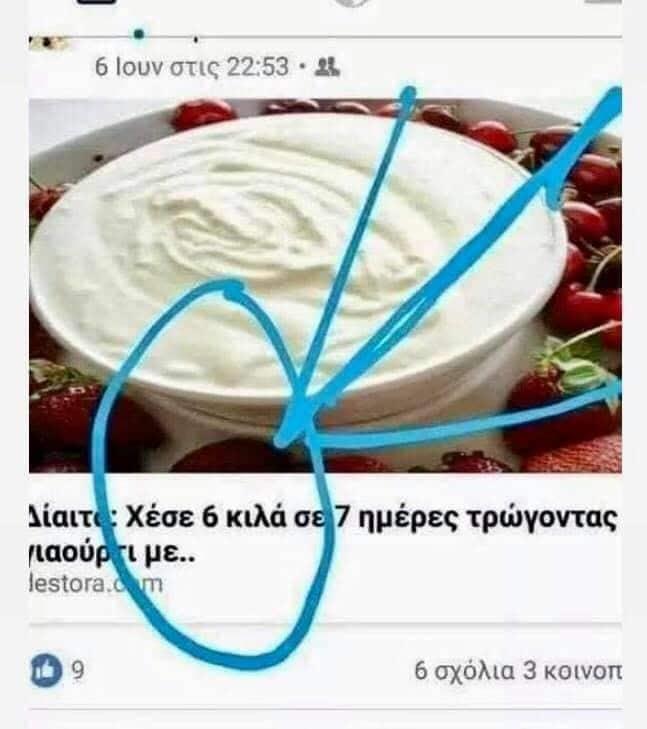View who liked via the 9 count
Screen dimensions: 647x729
click(78, 670)
